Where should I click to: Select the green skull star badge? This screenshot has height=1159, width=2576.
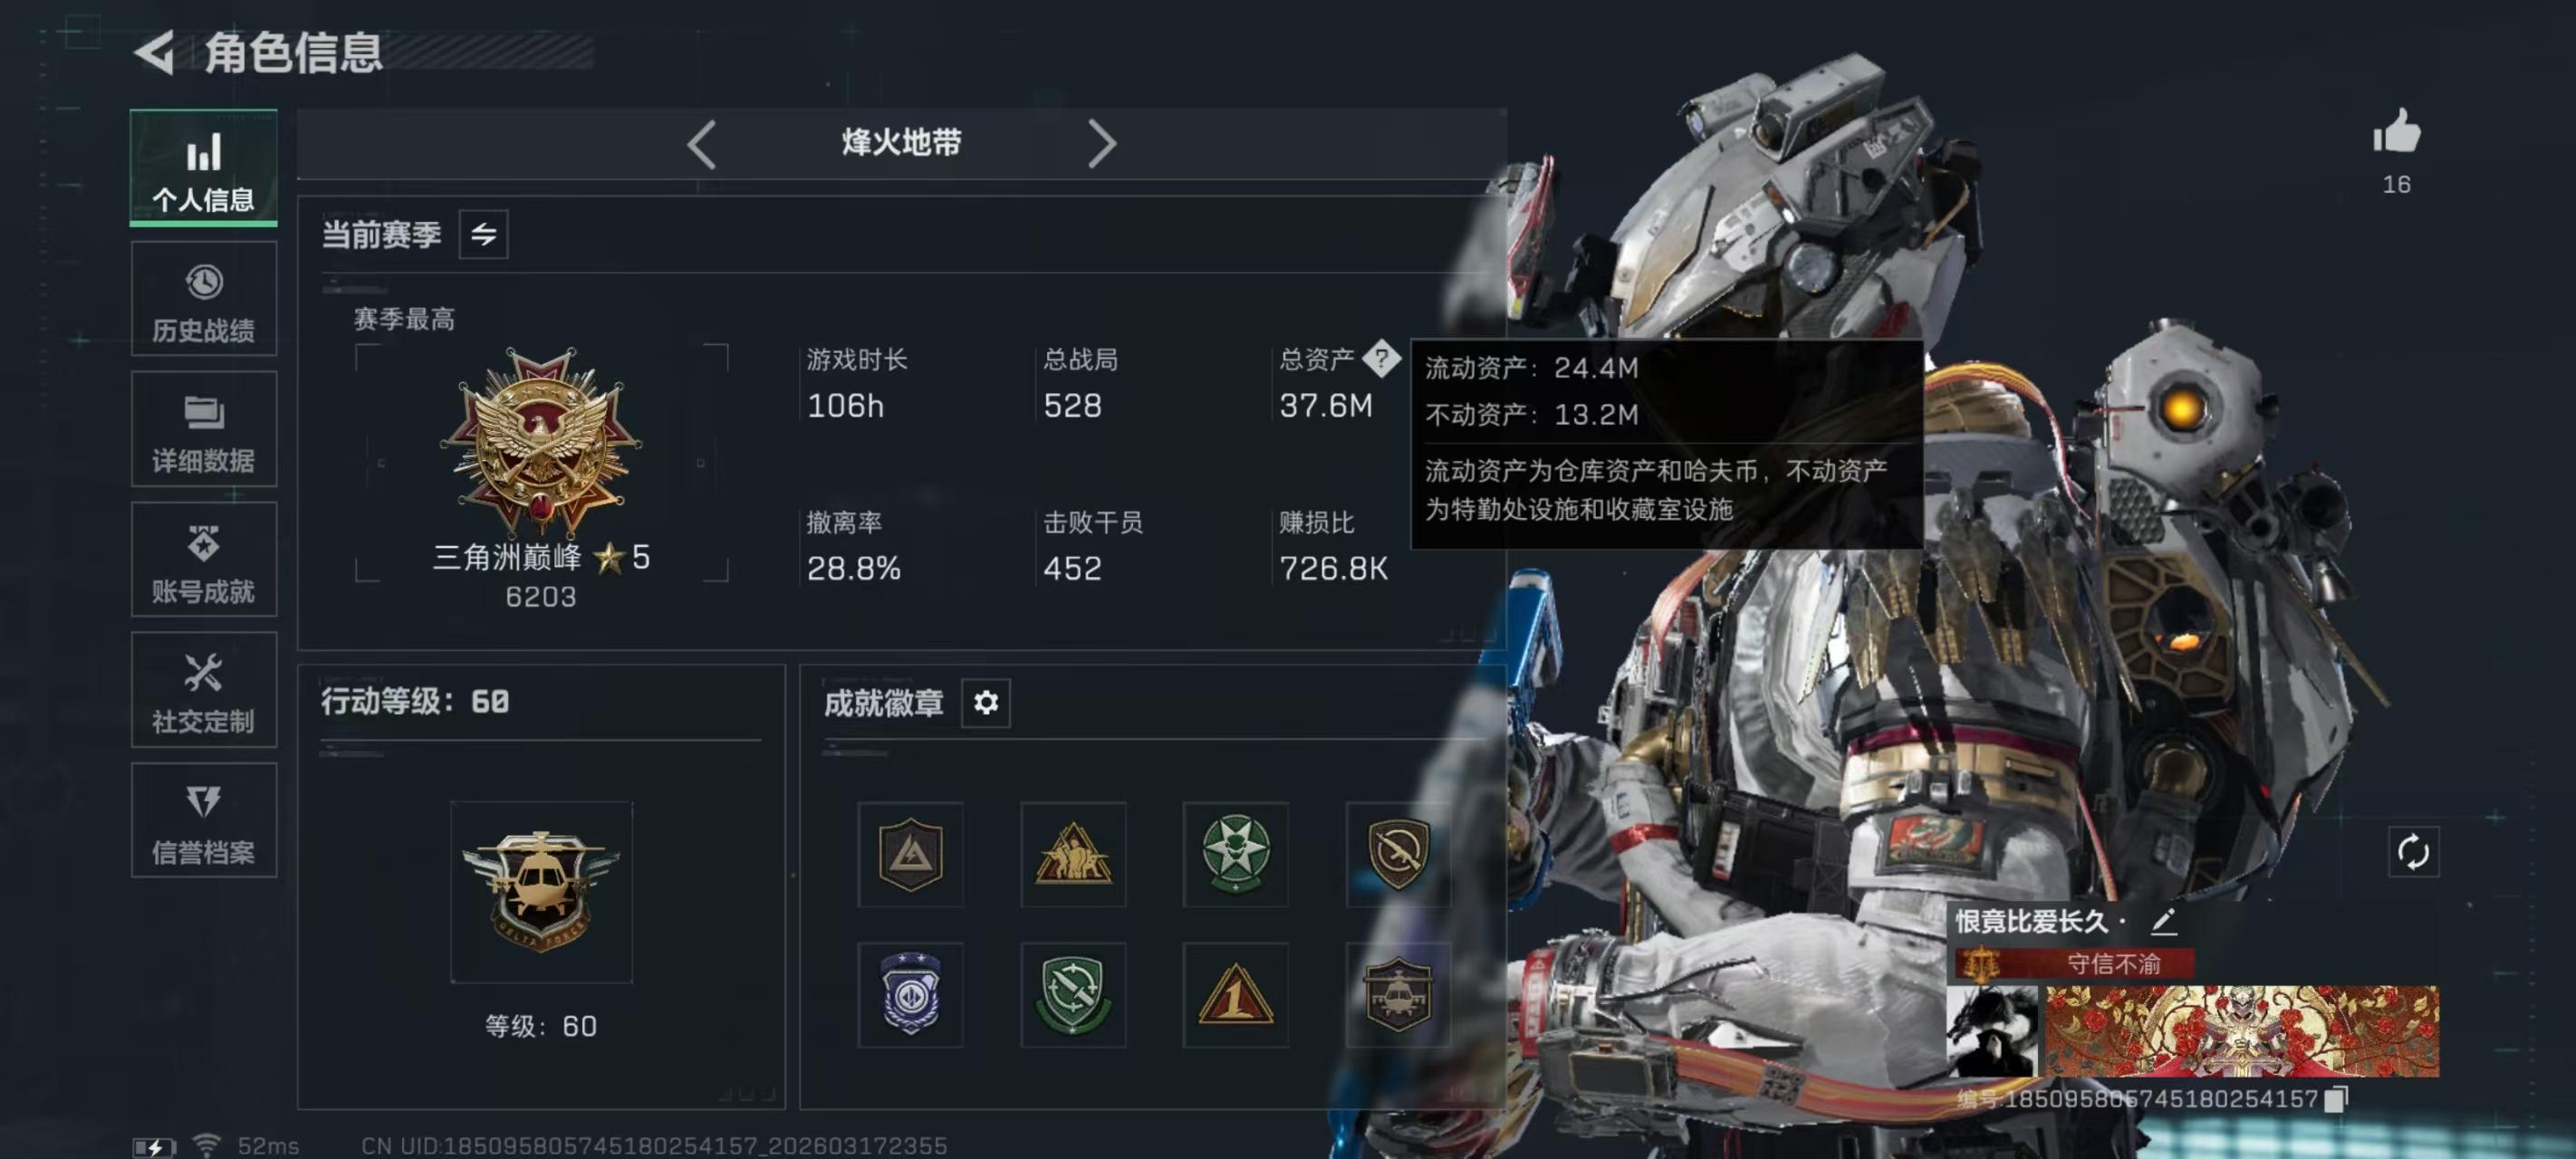pos(1235,854)
